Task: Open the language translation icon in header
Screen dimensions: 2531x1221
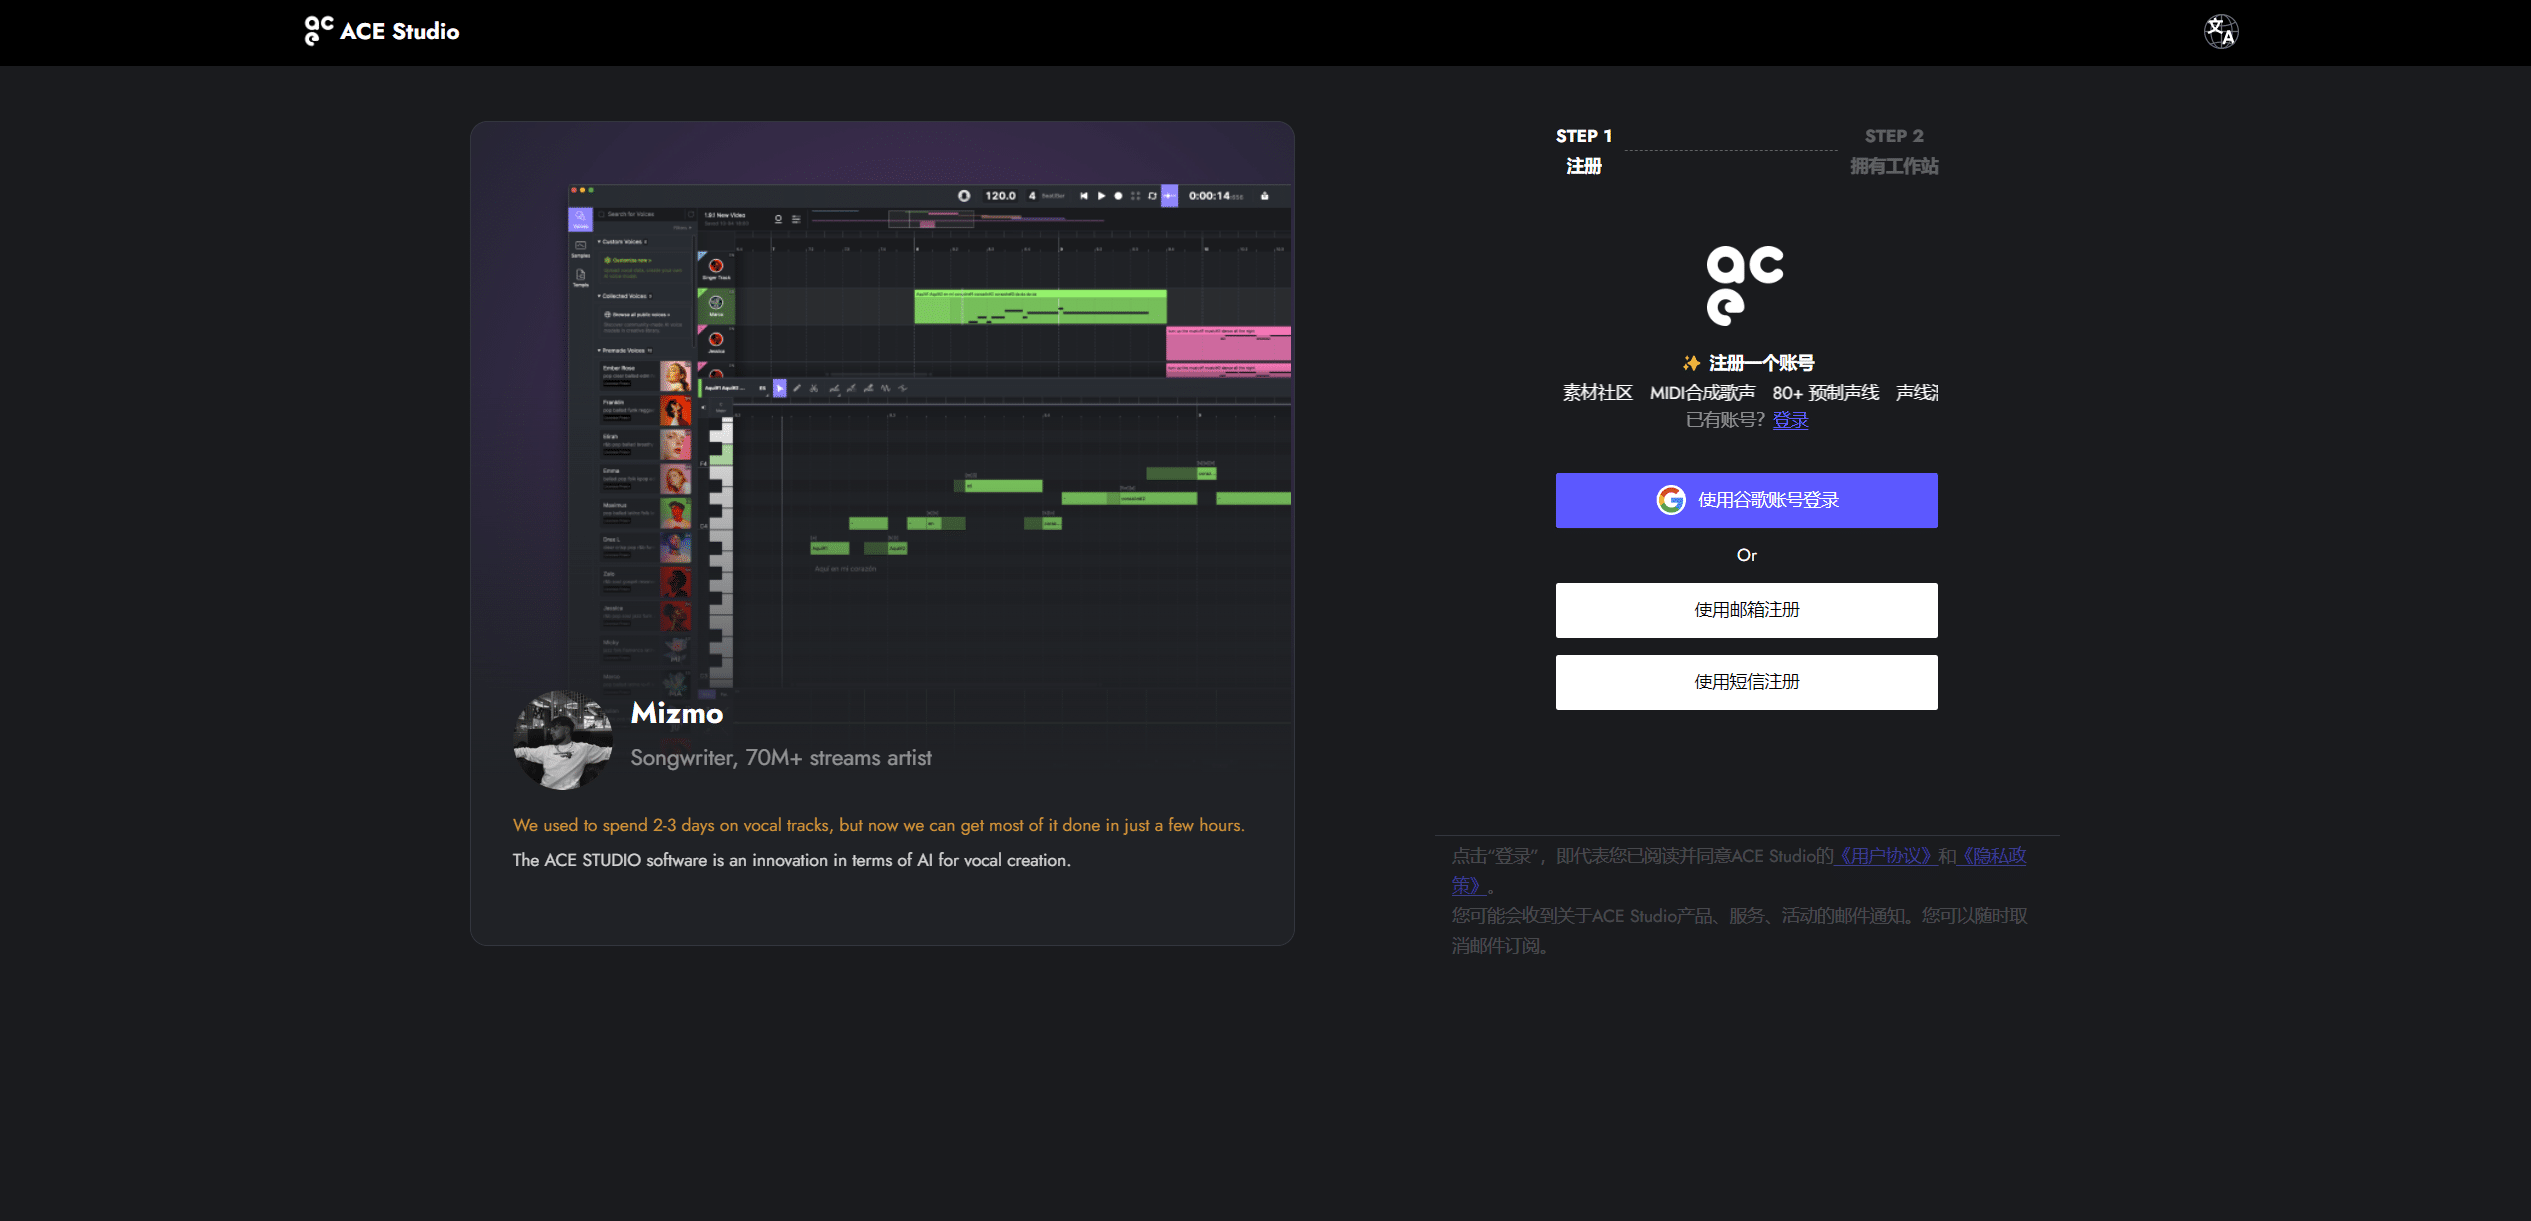Action: (x=2220, y=32)
